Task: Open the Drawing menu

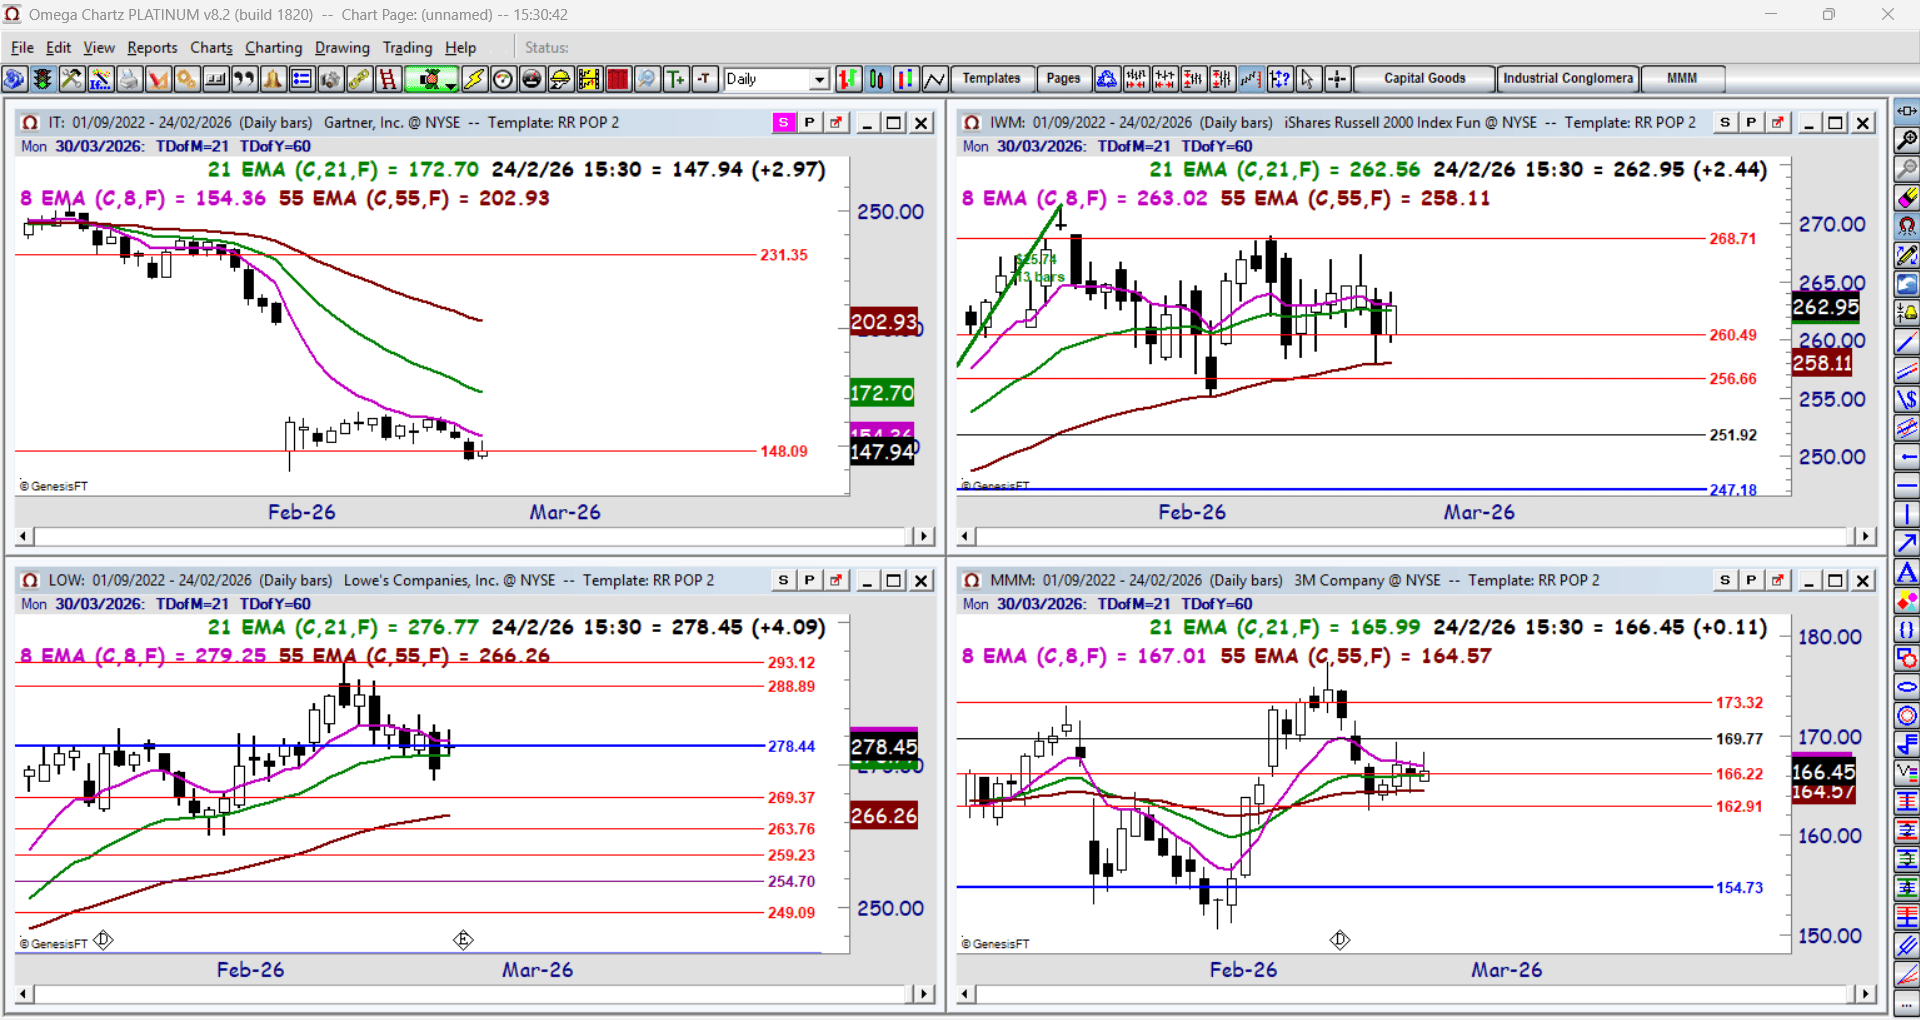Action: click(342, 48)
